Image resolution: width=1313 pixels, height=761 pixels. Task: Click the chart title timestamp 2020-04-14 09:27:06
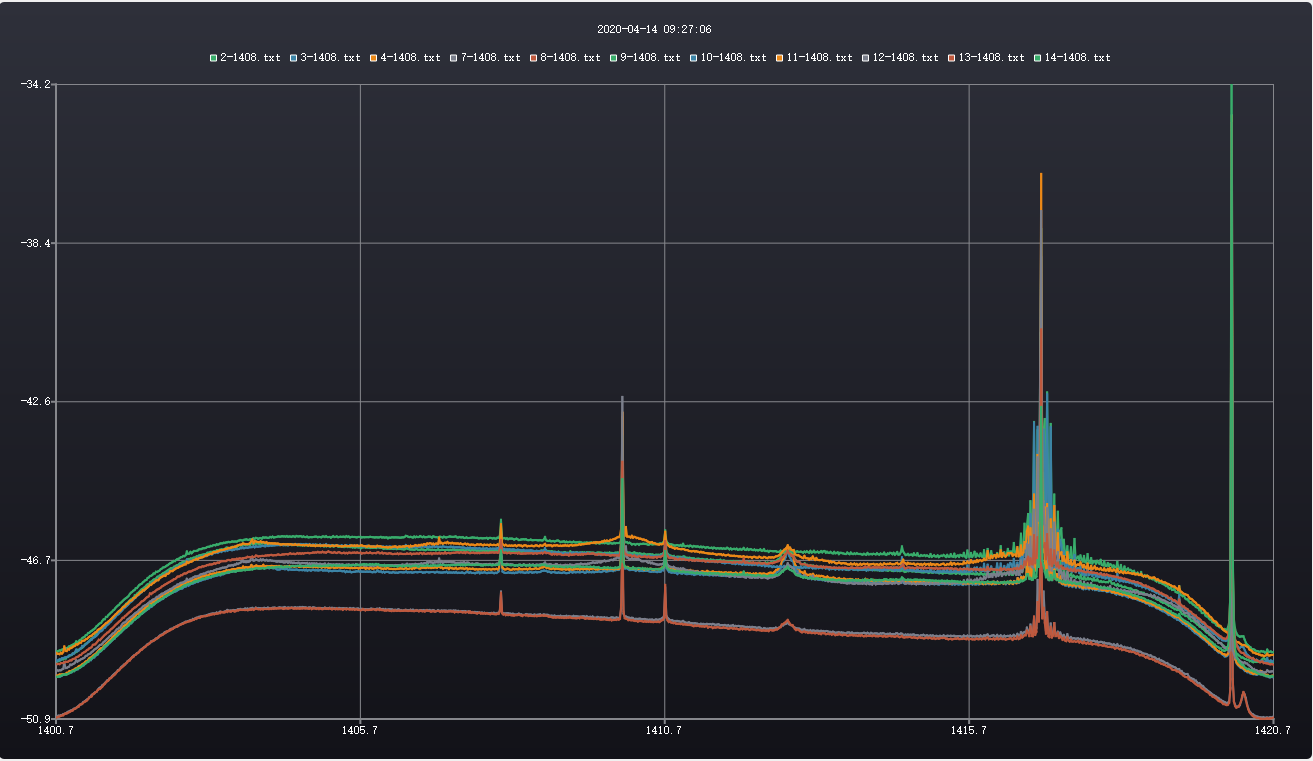point(654,30)
